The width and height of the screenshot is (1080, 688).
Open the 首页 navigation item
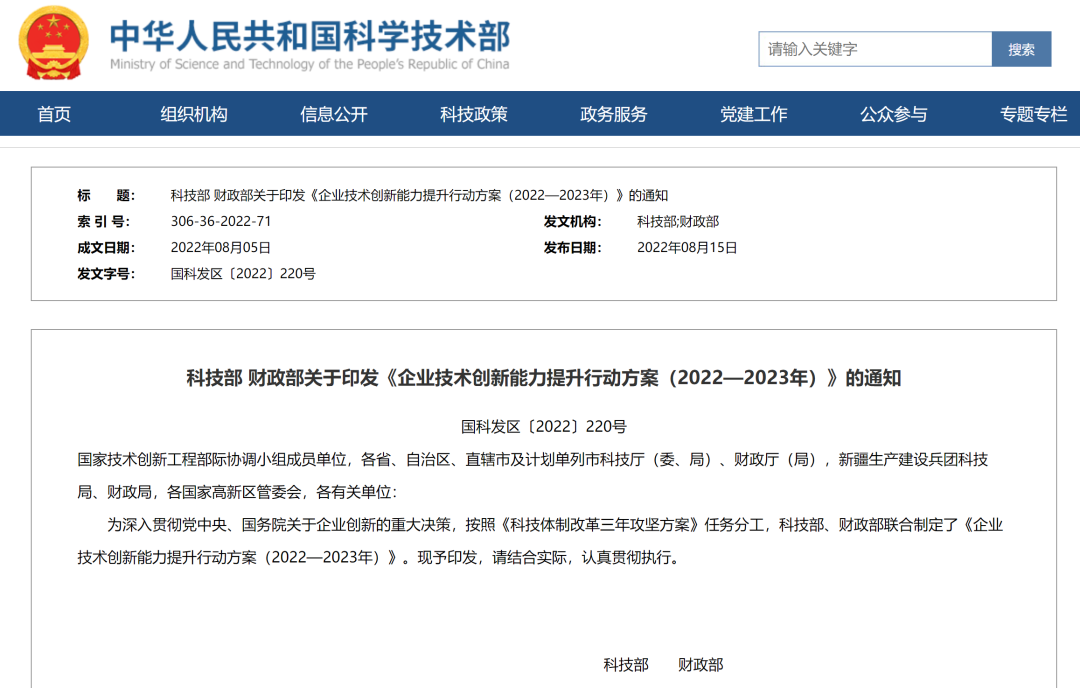(x=54, y=114)
